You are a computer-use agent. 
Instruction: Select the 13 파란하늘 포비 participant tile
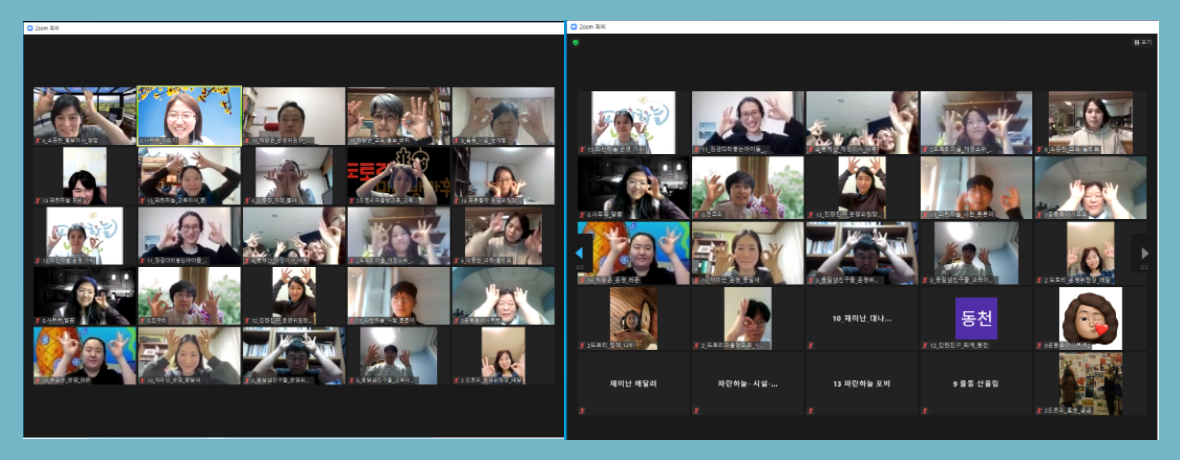point(862,383)
